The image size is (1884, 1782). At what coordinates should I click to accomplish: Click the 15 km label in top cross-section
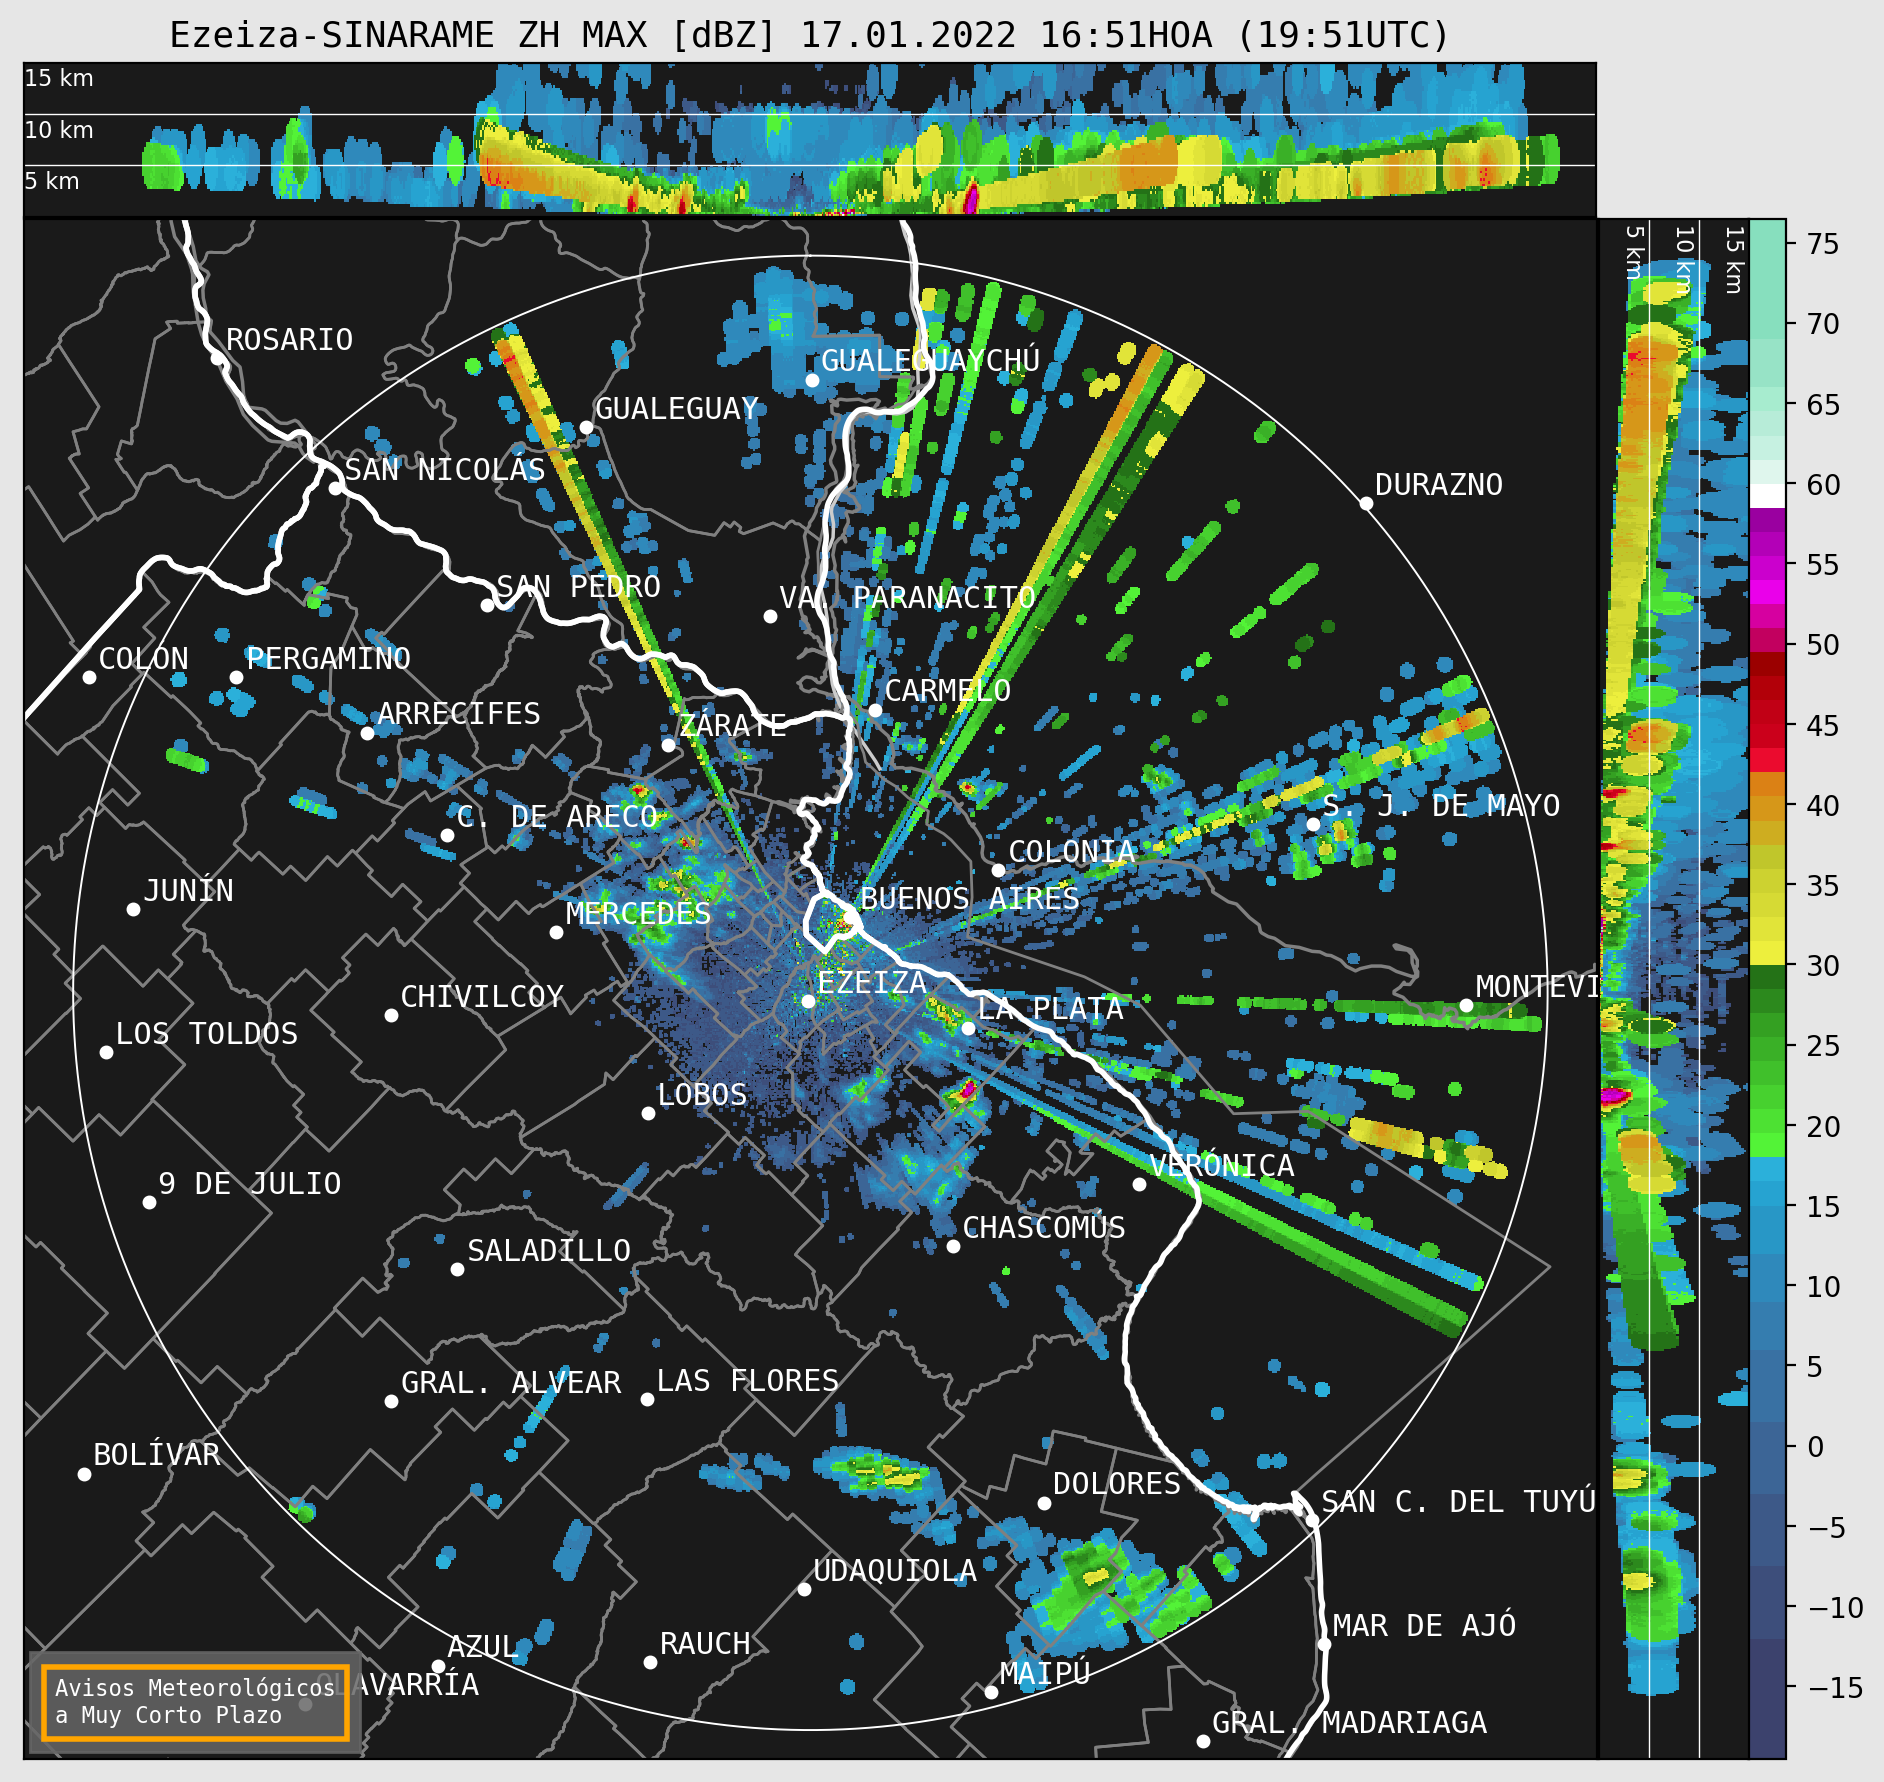tap(59, 78)
